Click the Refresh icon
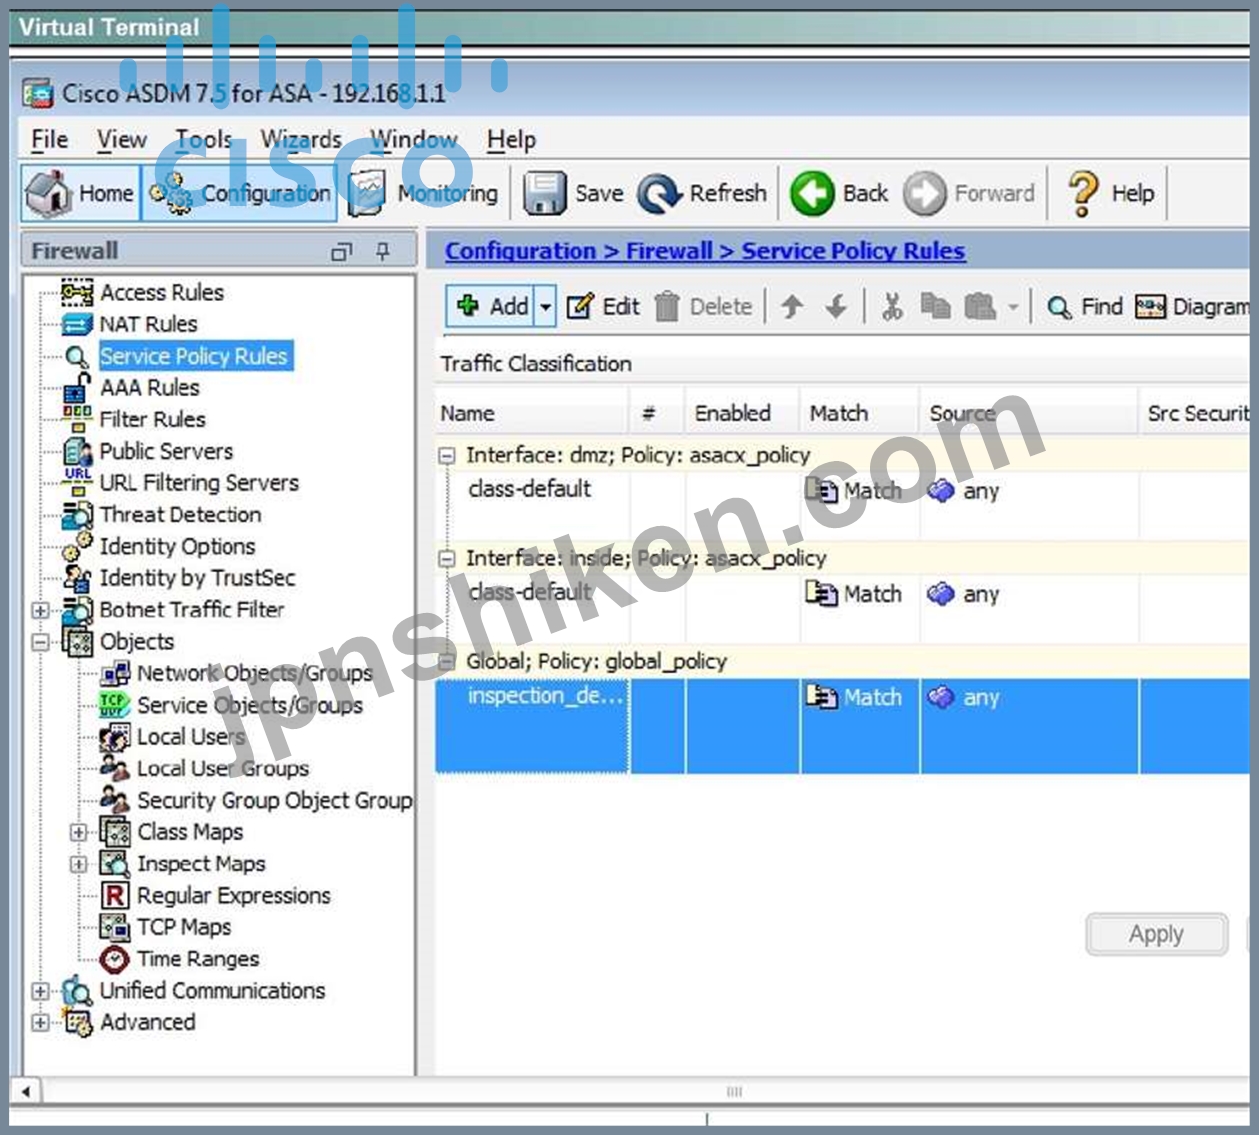 coord(660,193)
